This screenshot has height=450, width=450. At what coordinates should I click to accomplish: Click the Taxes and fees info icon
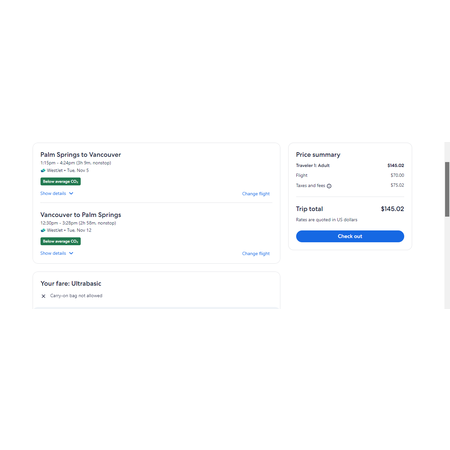[329, 186]
